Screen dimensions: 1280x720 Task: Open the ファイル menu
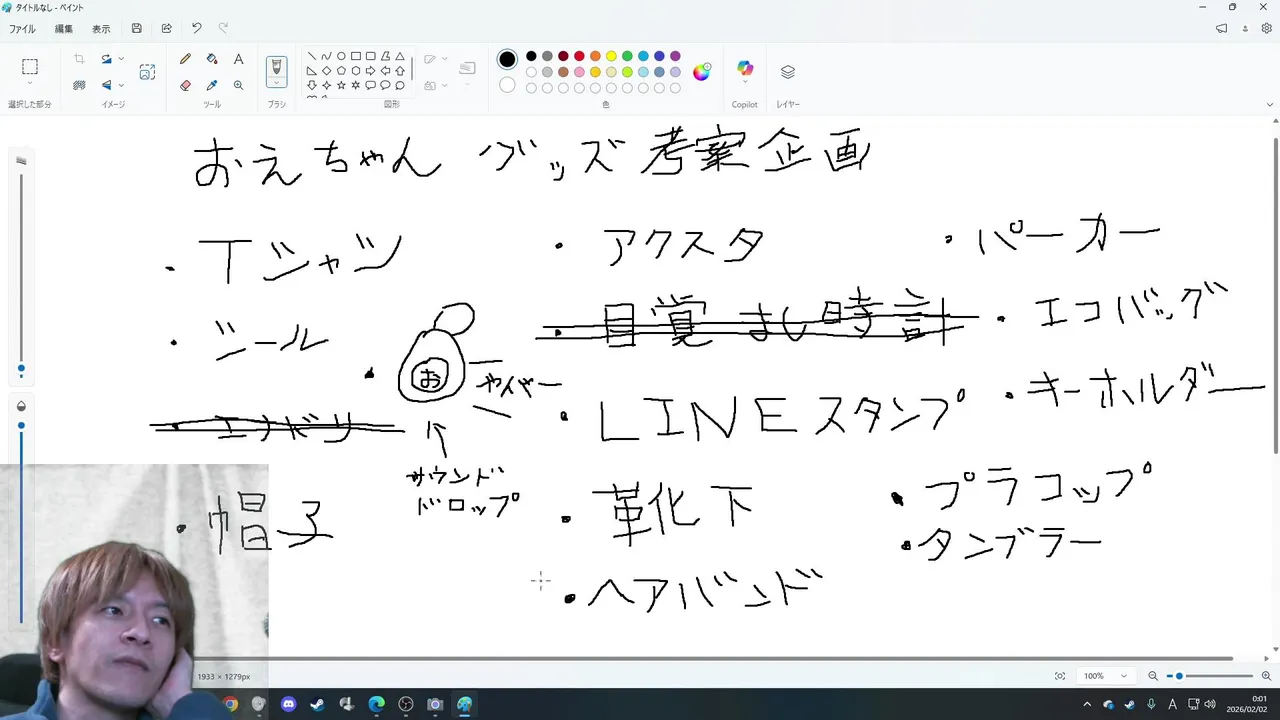(x=22, y=29)
